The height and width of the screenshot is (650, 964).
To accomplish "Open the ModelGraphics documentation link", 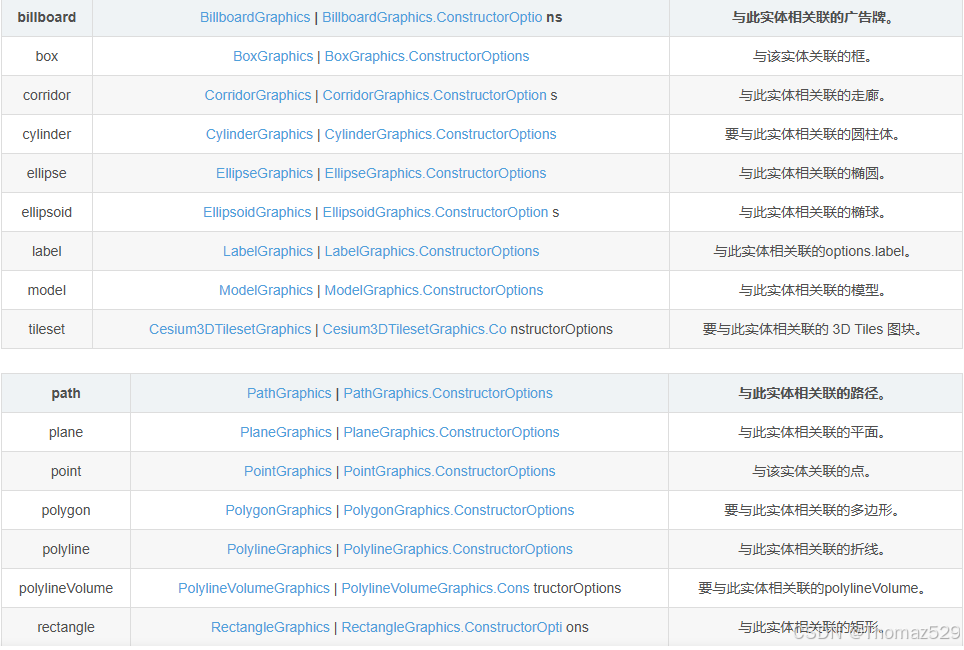I will [266, 290].
